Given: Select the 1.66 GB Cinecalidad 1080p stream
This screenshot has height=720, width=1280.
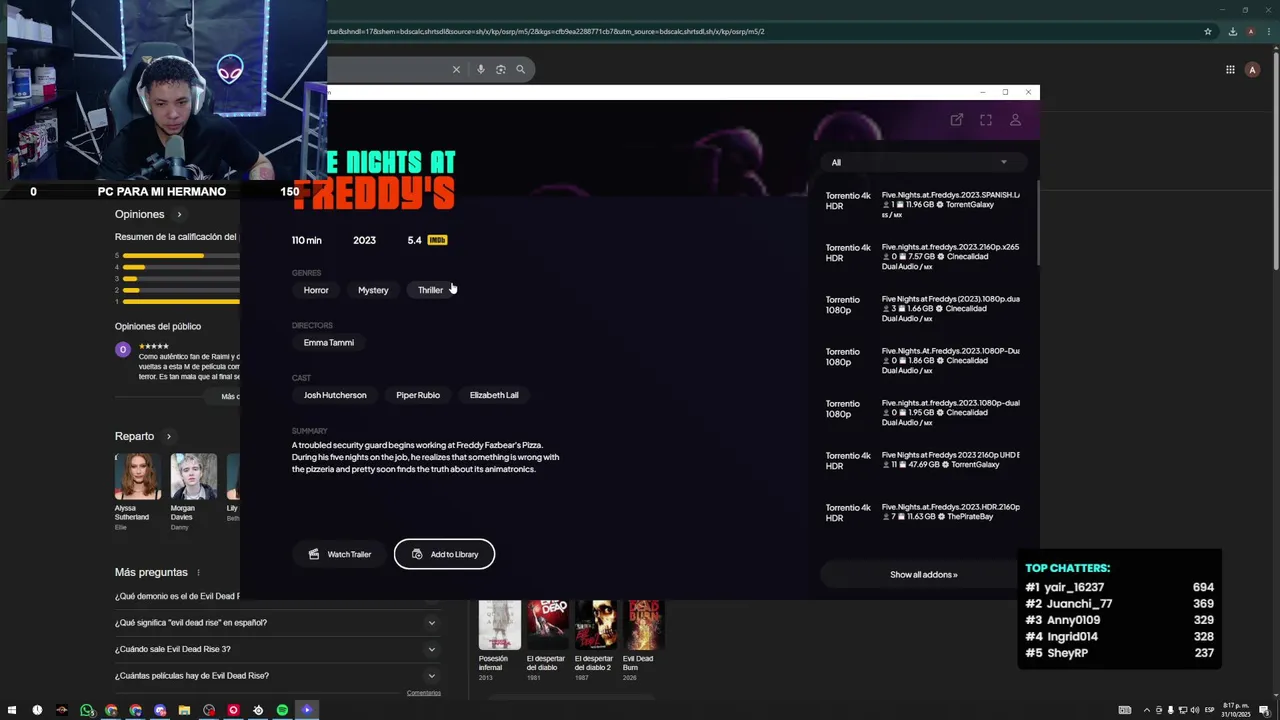Looking at the screenshot, I should point(922,308).
